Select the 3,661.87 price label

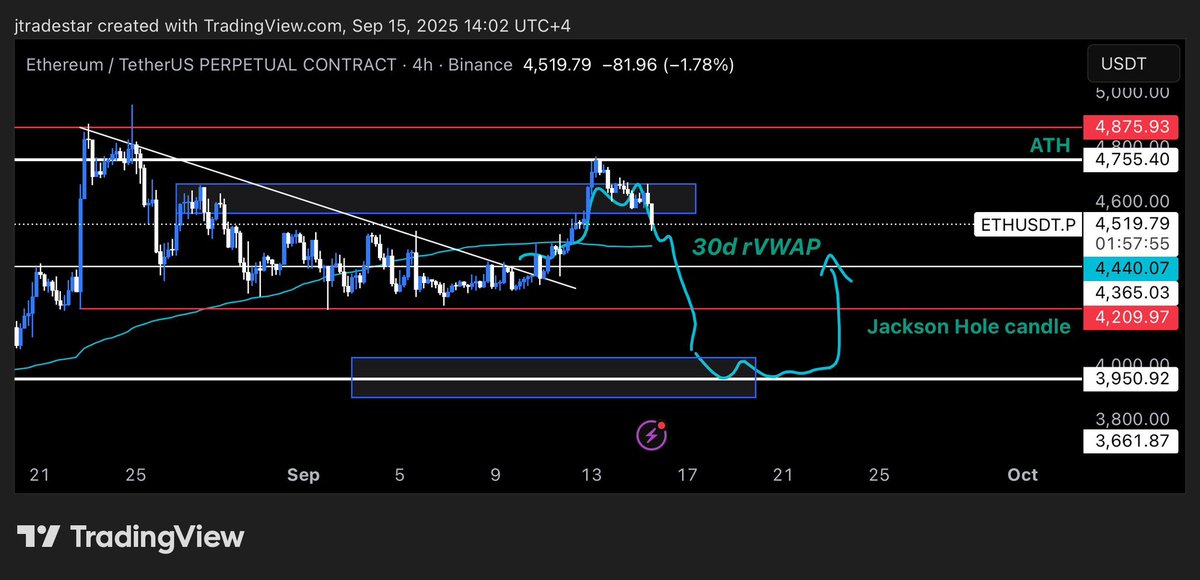pyautogui.click(x=1133, y=441)
